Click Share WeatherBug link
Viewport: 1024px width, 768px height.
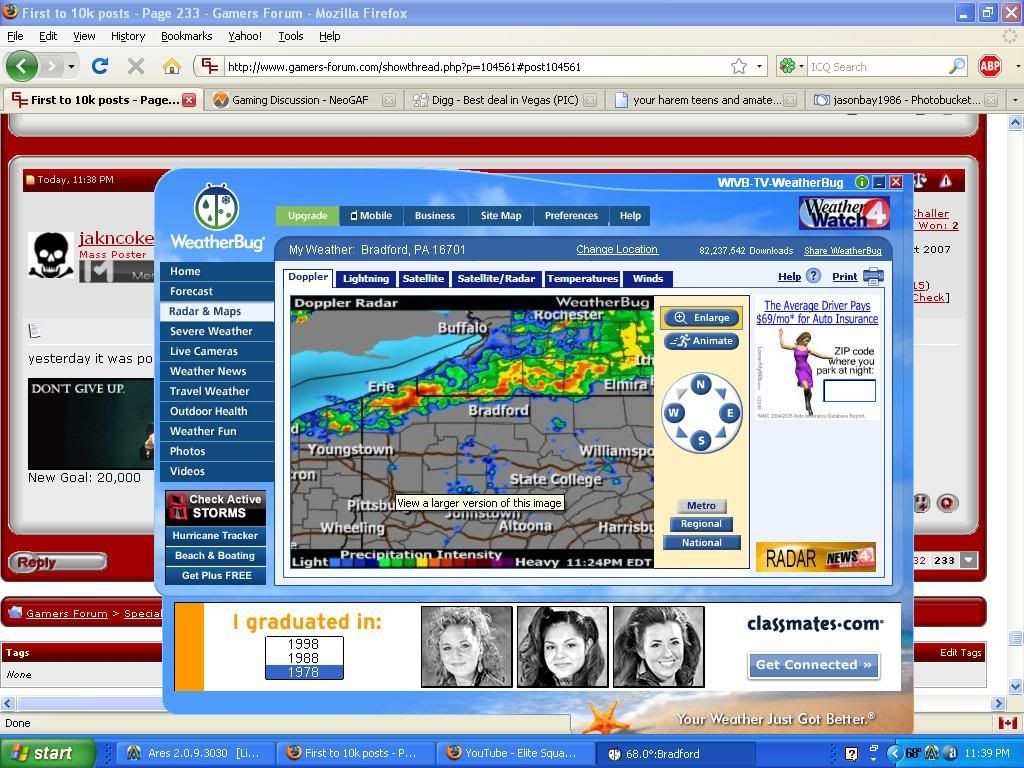coord(842,251)
